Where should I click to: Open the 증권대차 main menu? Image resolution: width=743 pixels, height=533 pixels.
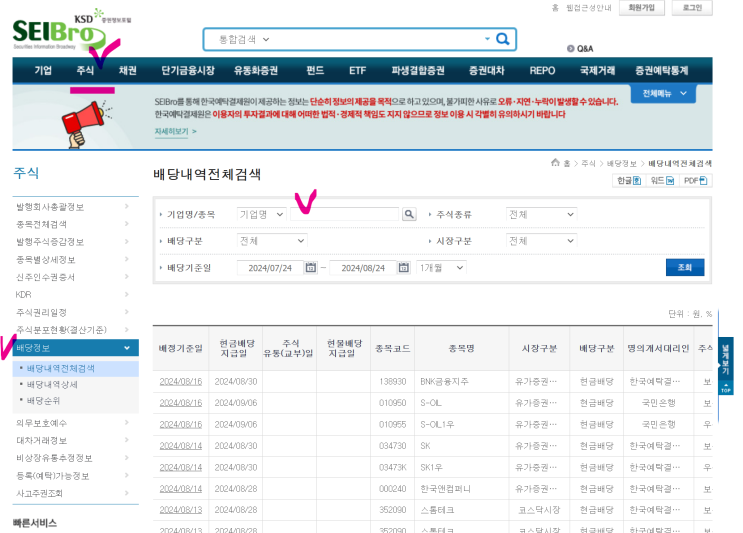tap(487, 71)
